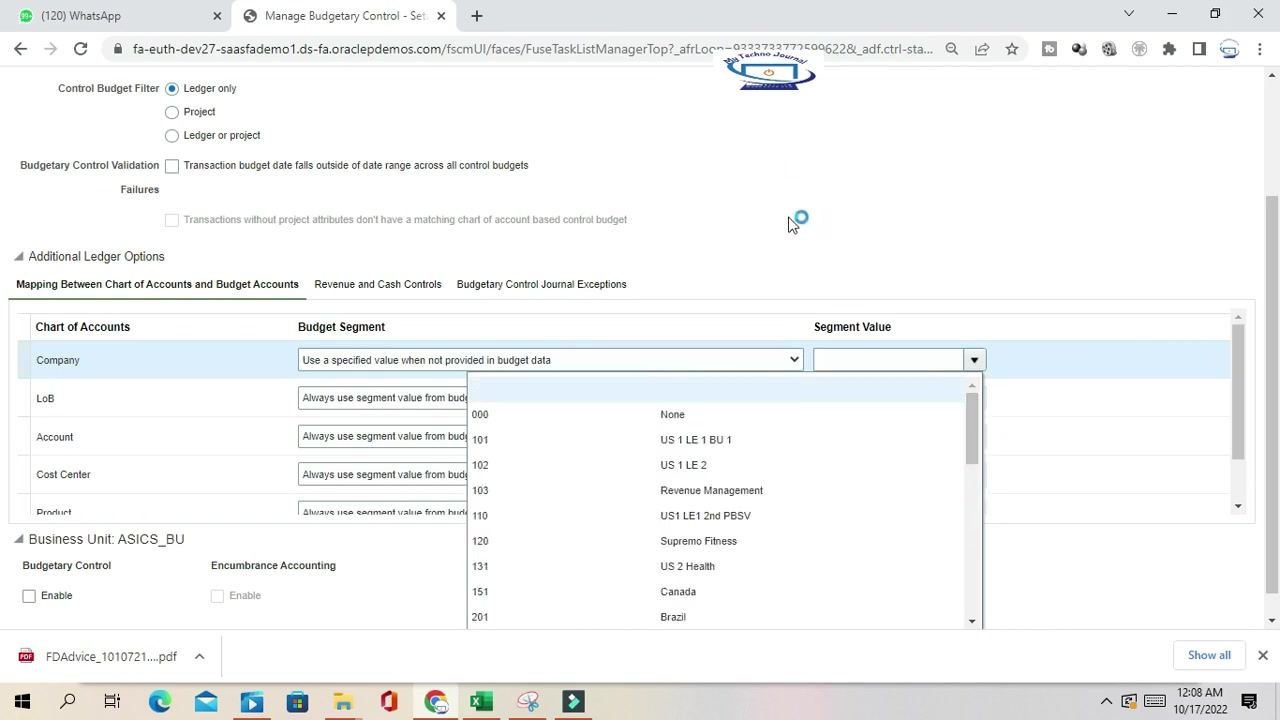
Task: Show hidden system tray icons
Action: click(x=1106, y=701)
